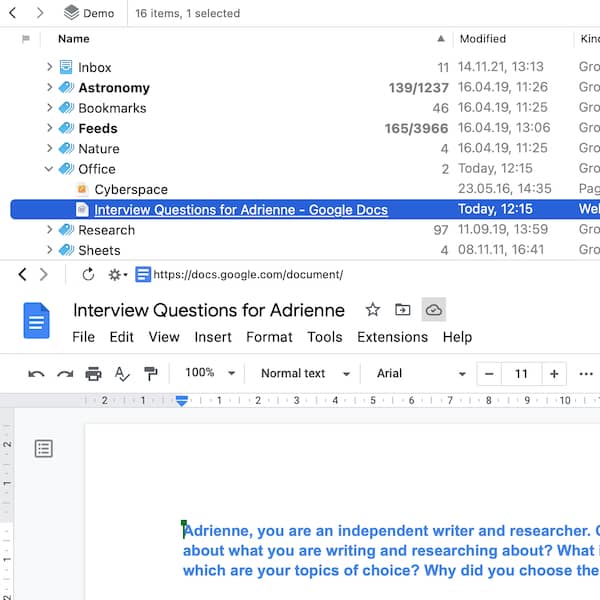This screenshot has height=600, width=600.
Task: Decrease the font size
Action: point(489,374)
